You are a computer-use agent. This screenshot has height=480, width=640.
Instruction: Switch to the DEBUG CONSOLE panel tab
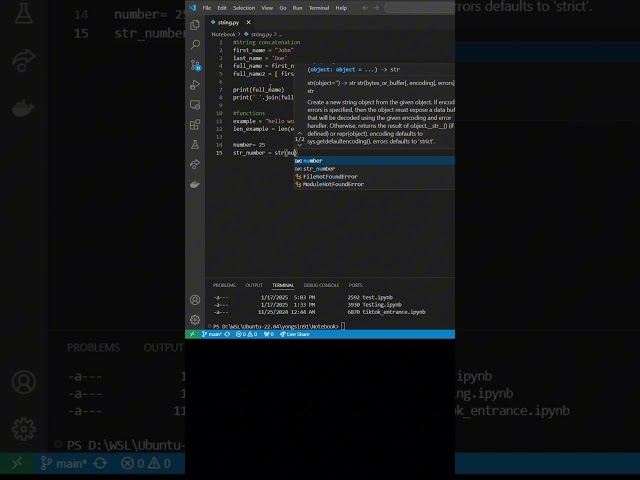(x=321, y=285)
